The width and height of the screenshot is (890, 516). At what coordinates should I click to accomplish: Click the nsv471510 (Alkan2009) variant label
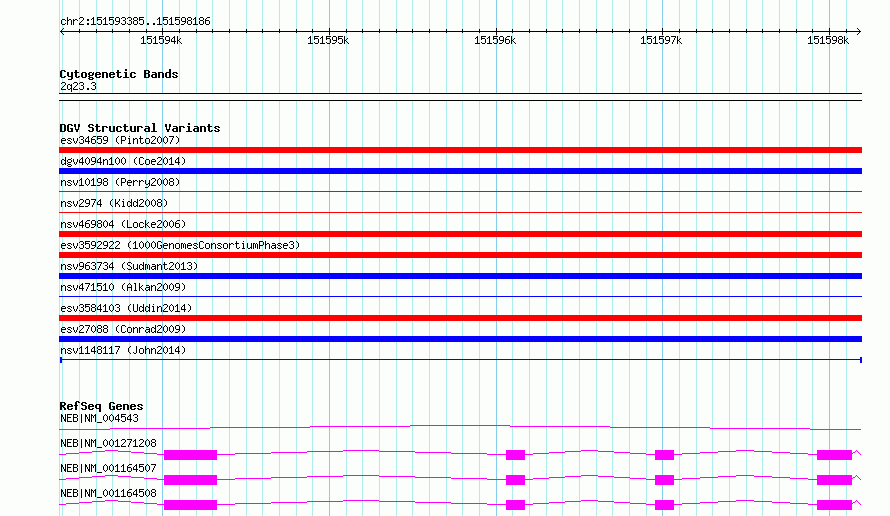click(x=123, y=287)
